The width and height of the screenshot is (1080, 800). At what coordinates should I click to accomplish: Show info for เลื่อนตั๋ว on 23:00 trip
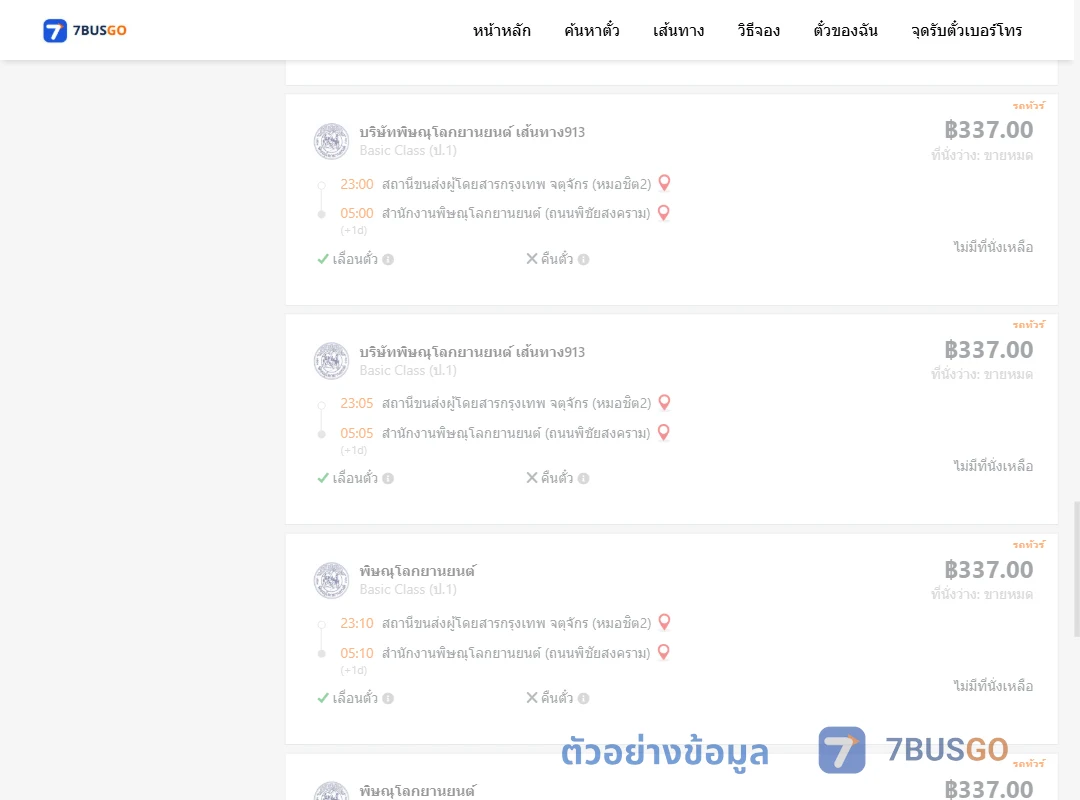pyautogui.click(x=388, y=260)
